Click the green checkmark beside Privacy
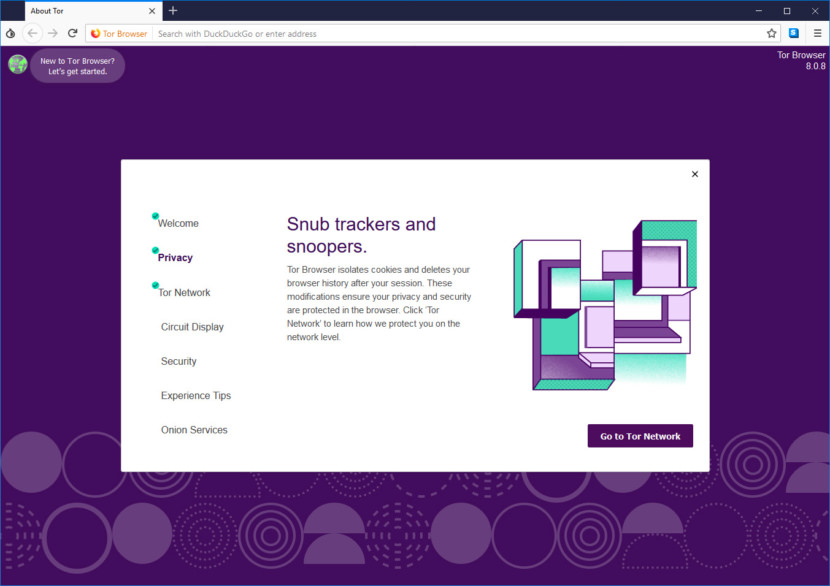 155,250
